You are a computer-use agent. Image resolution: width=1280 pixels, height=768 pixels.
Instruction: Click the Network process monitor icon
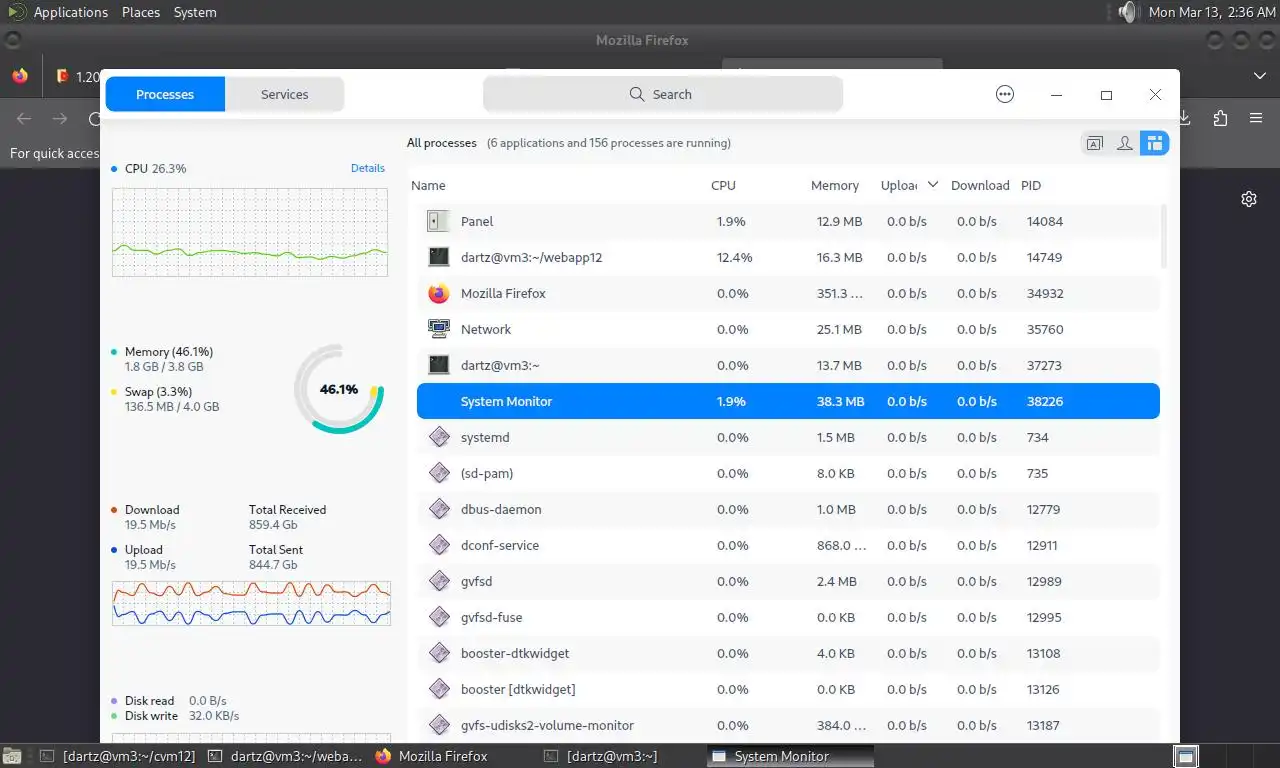pos(438,329)
